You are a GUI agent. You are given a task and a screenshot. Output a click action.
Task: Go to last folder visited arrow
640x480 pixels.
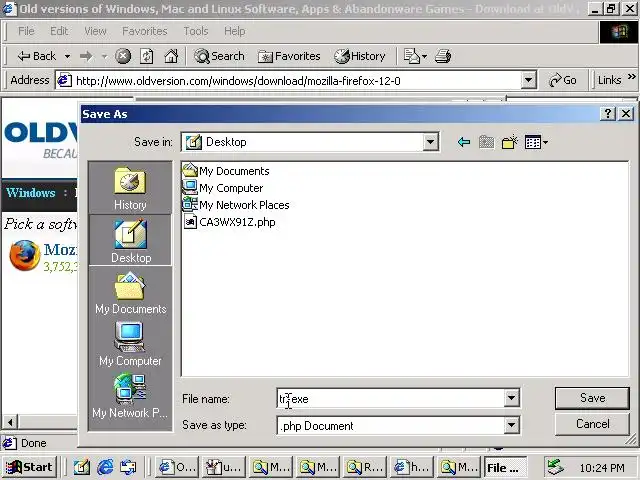click(464, 142)
